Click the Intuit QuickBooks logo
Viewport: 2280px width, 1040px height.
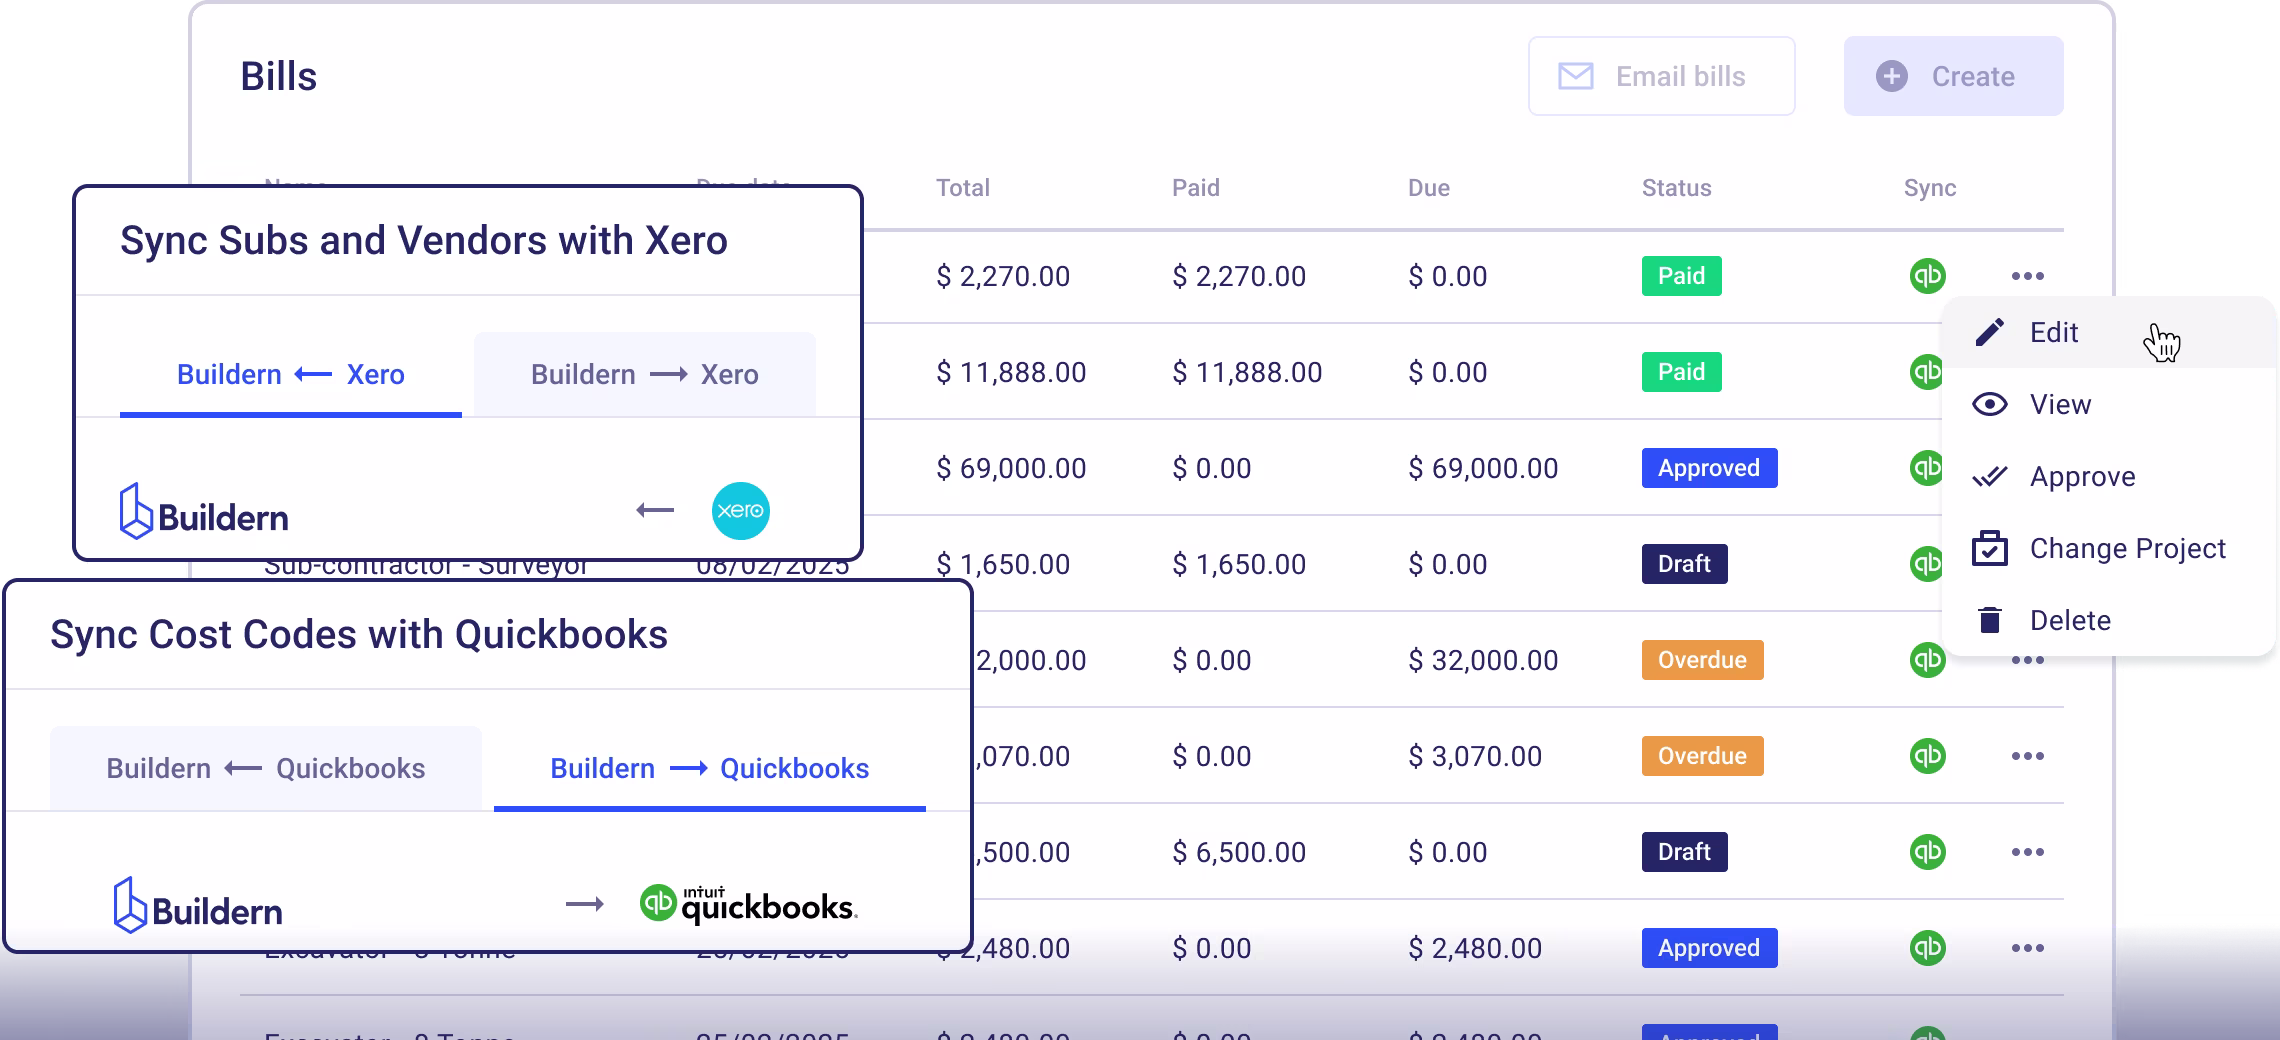[749, 904]
